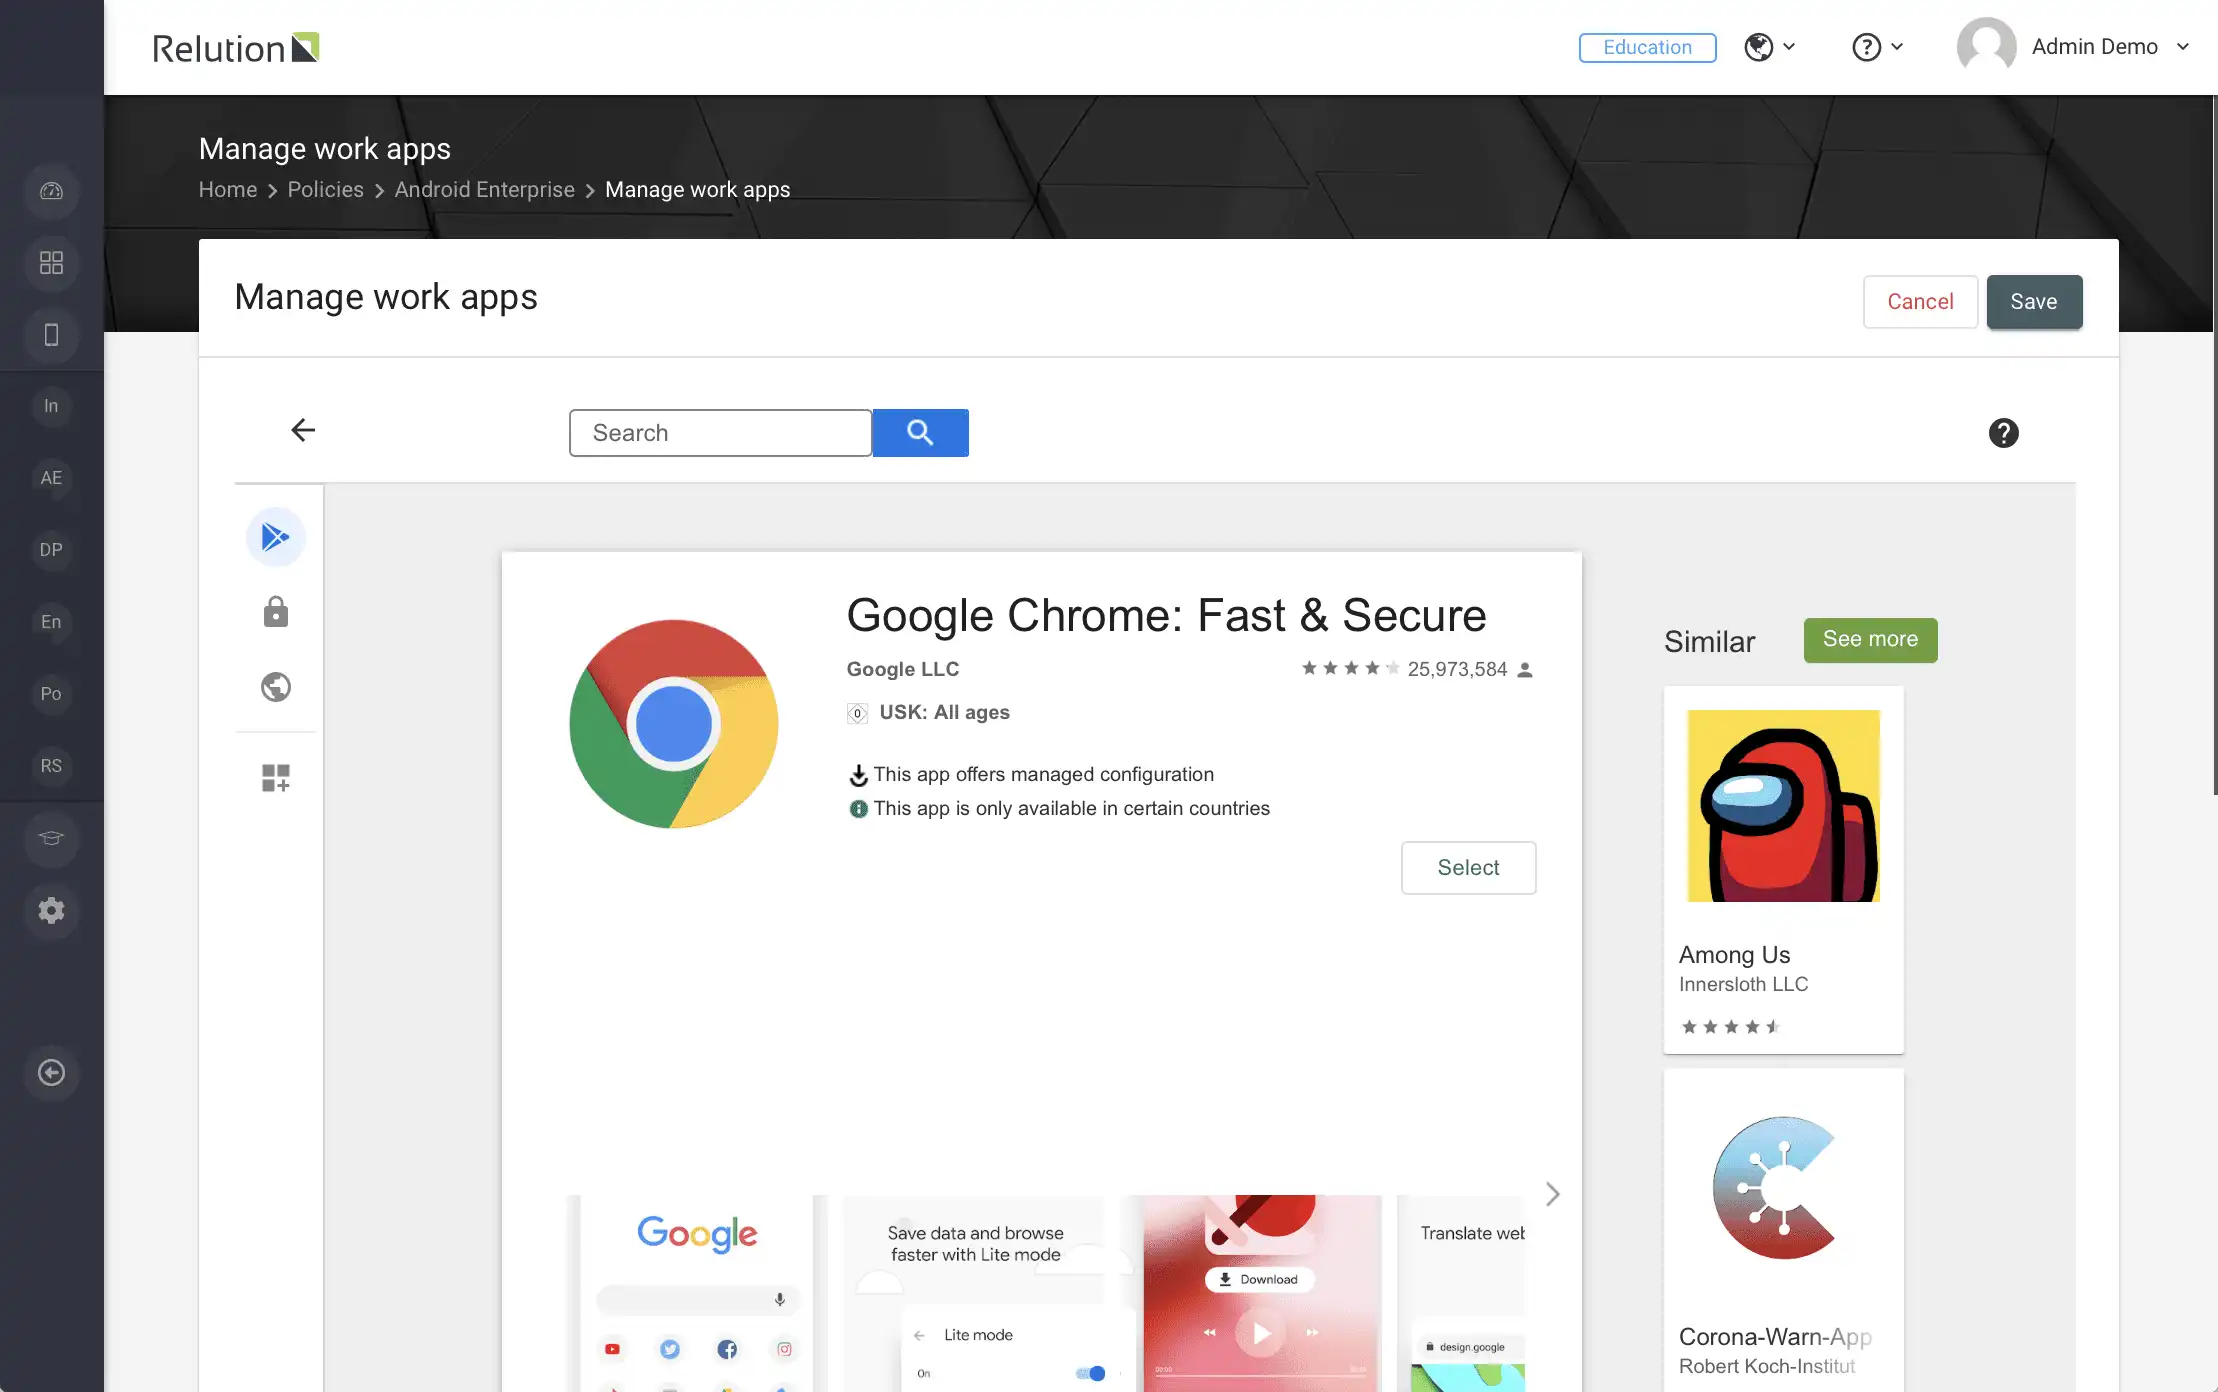Screen dimensions: 2218x1392
Task: Click the page scrollbar
Action: (x=2214, y=445)
